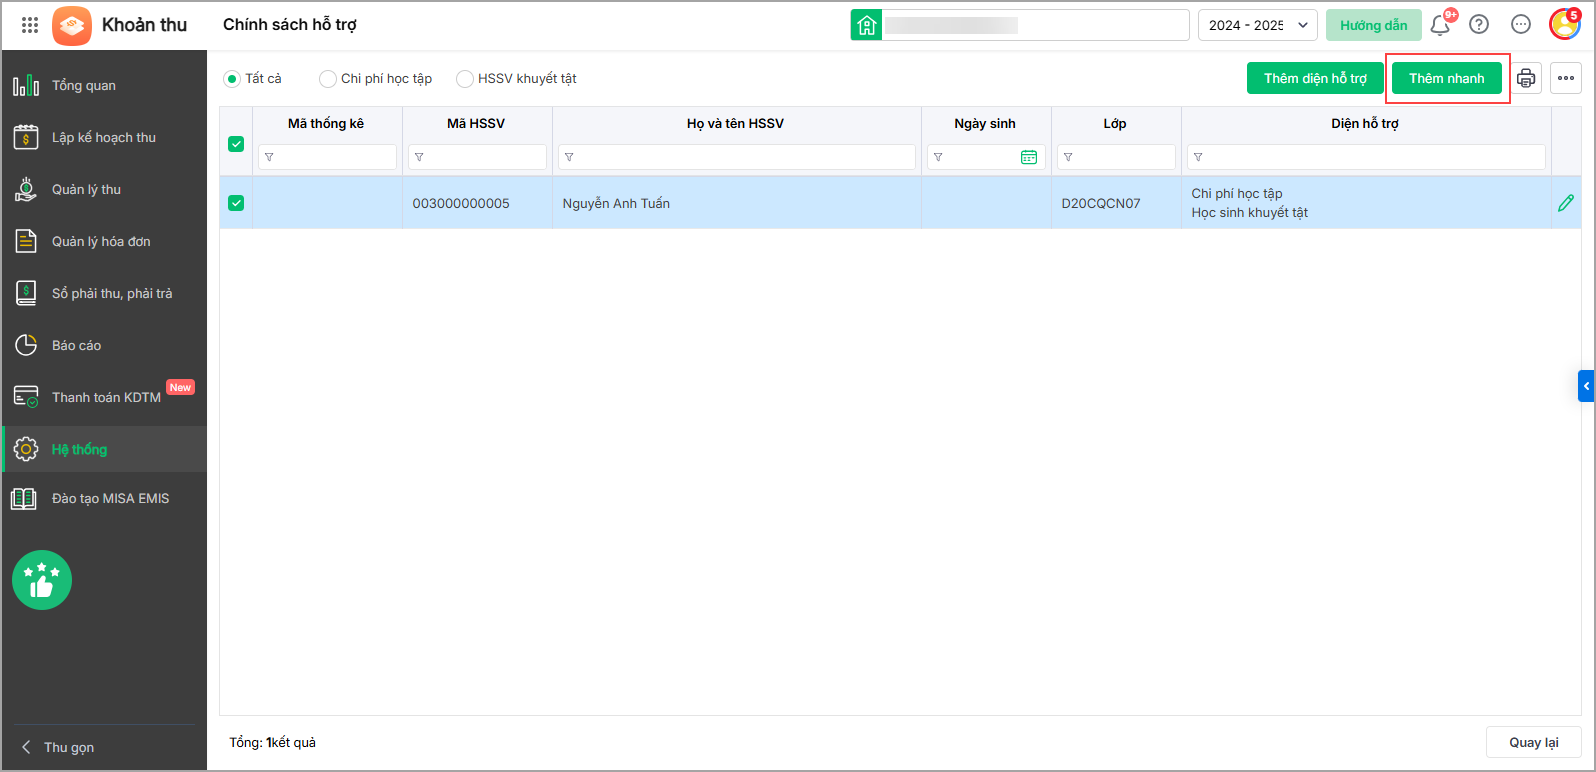Edit row with green pencil icon
Viewport: 1596px width, 772px height.
click(x=1566, y=203)
